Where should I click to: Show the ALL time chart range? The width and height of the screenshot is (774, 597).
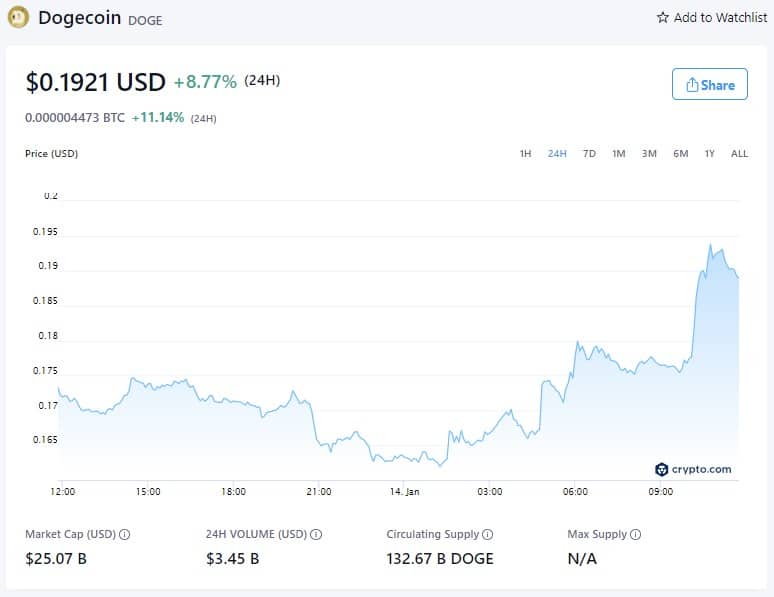tap(739, 154)
